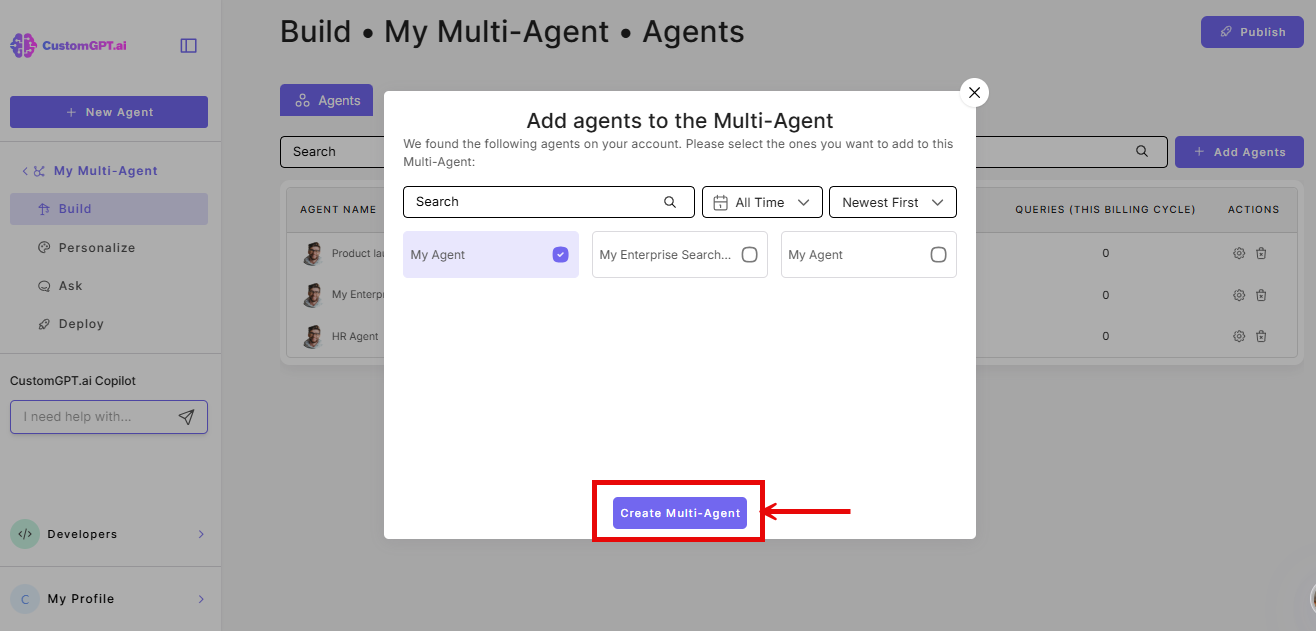Click the Publish button
The image size is (1316, 631).
[1251, 31]
